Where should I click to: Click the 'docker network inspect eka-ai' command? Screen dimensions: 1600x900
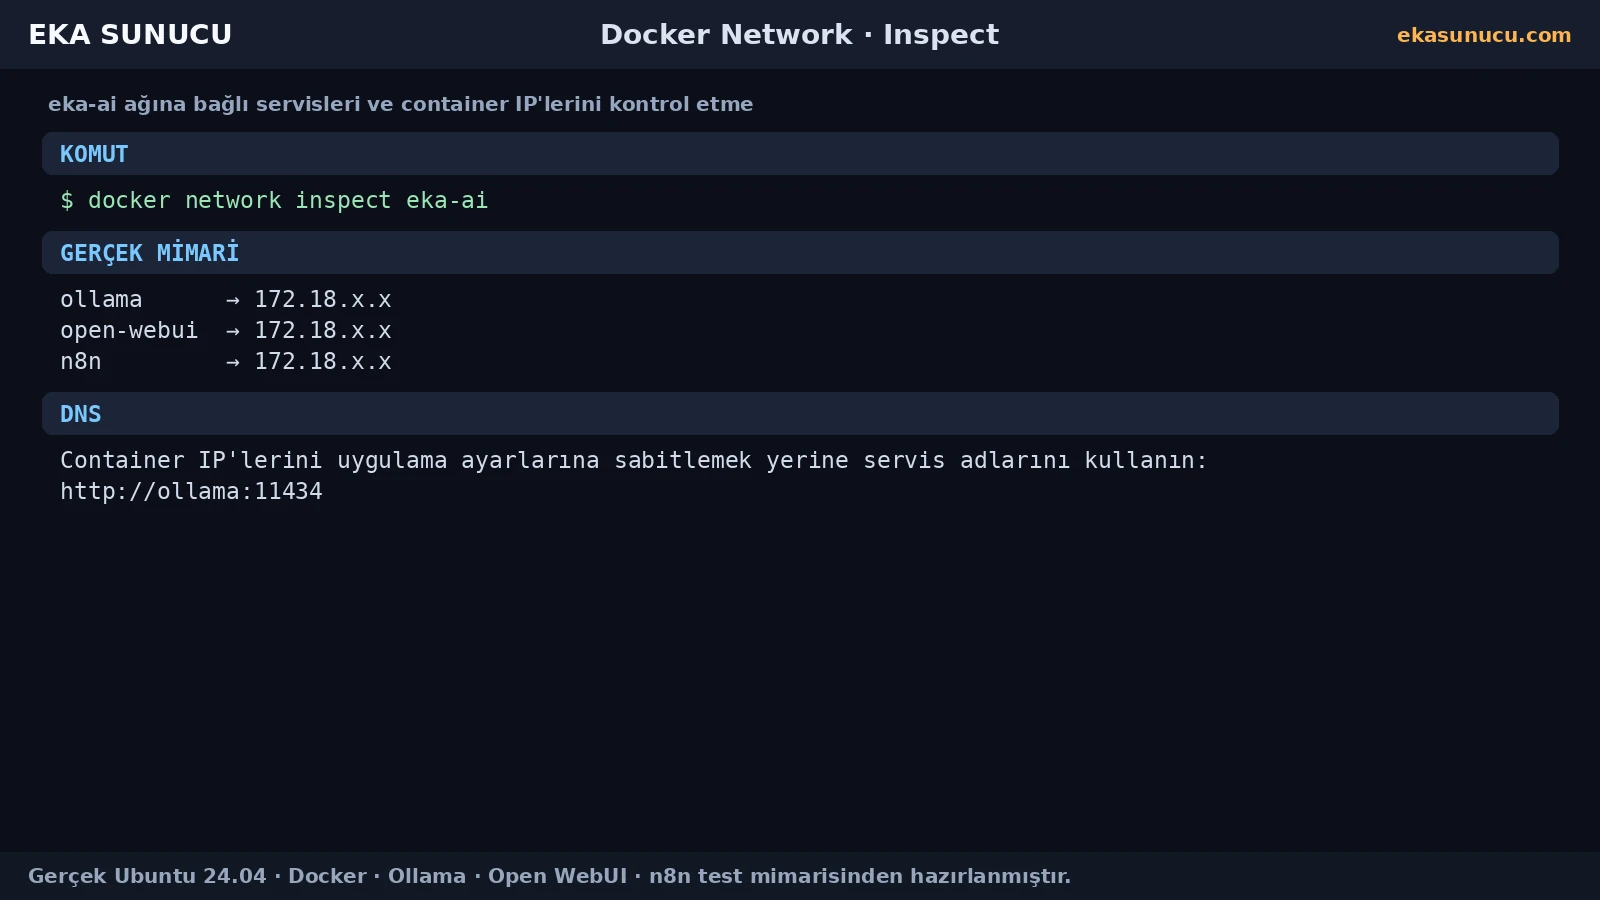pyautogui.click(x=274, y=200)
